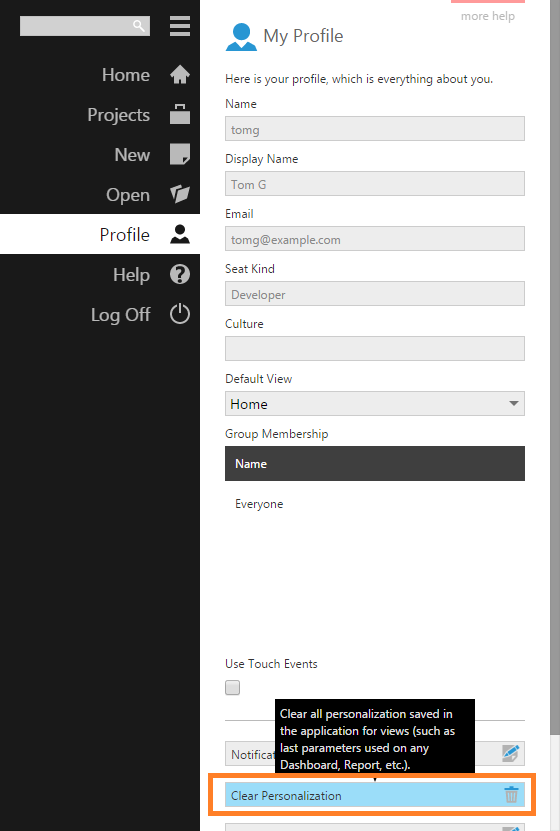Viewport: 560px width, 831px height.
Task: Click the New note icon
Action: point(180,154)
